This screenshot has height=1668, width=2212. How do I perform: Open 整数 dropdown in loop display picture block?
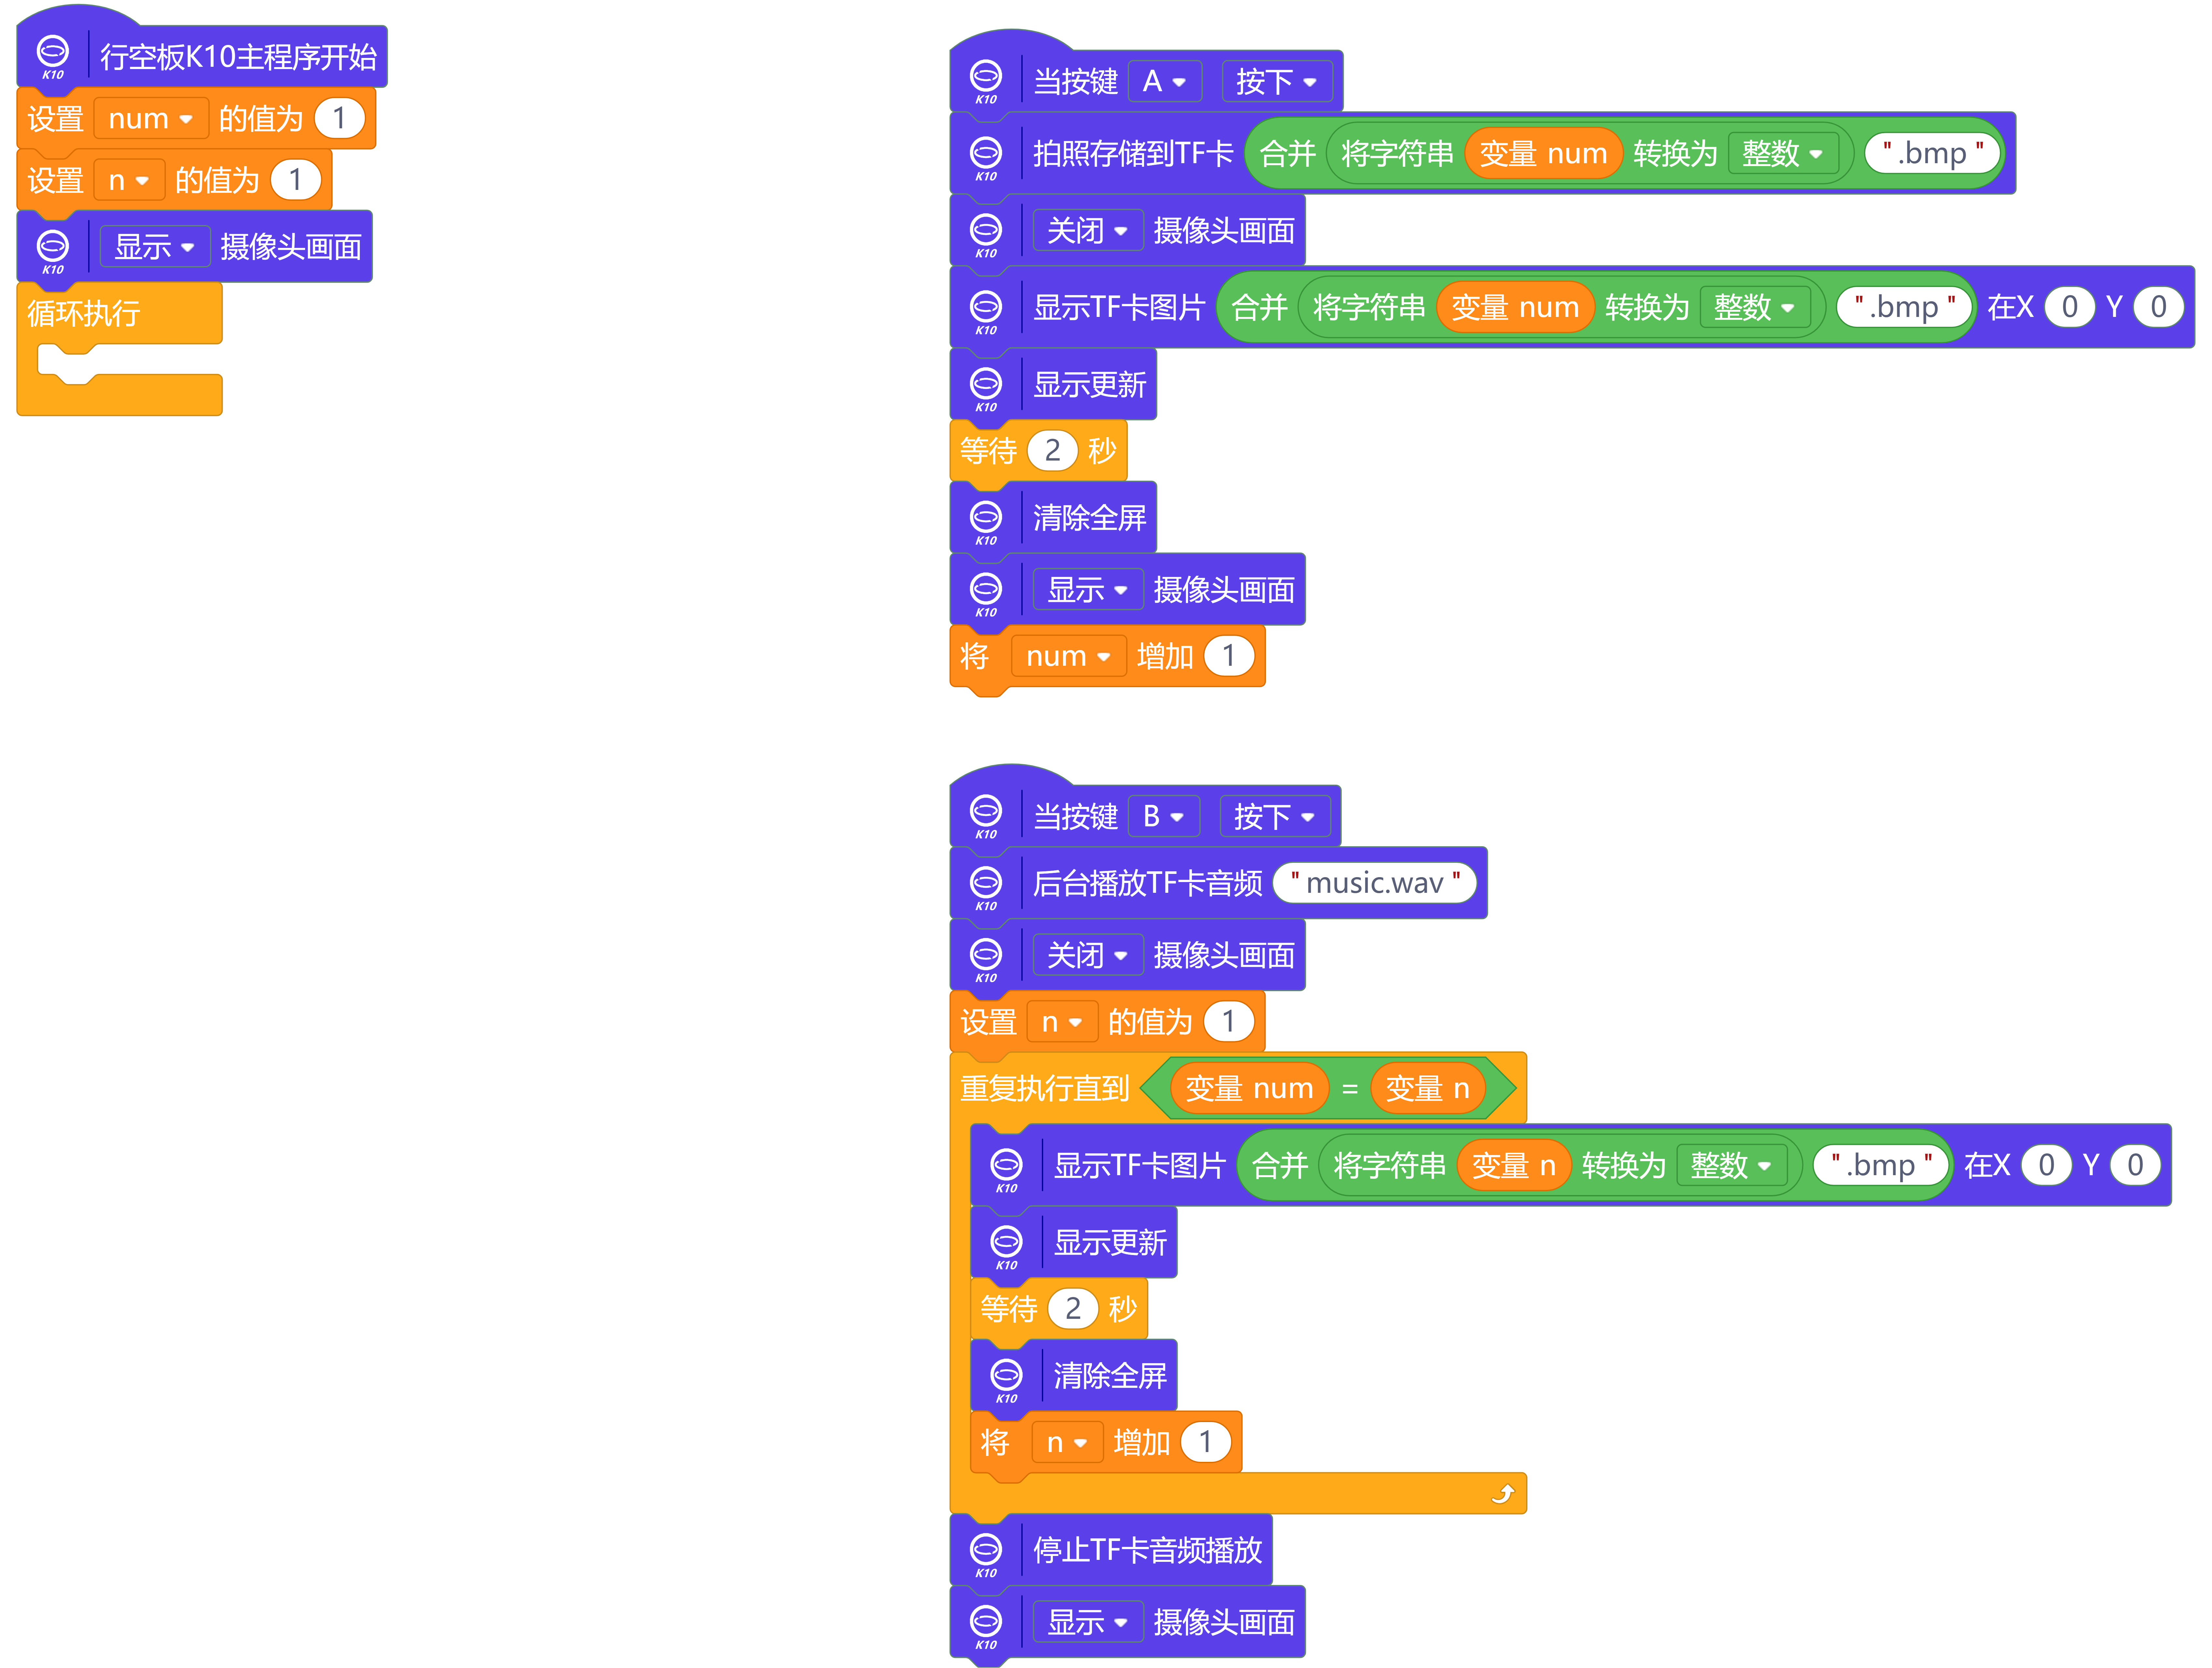click(x=1732, y=1165)
